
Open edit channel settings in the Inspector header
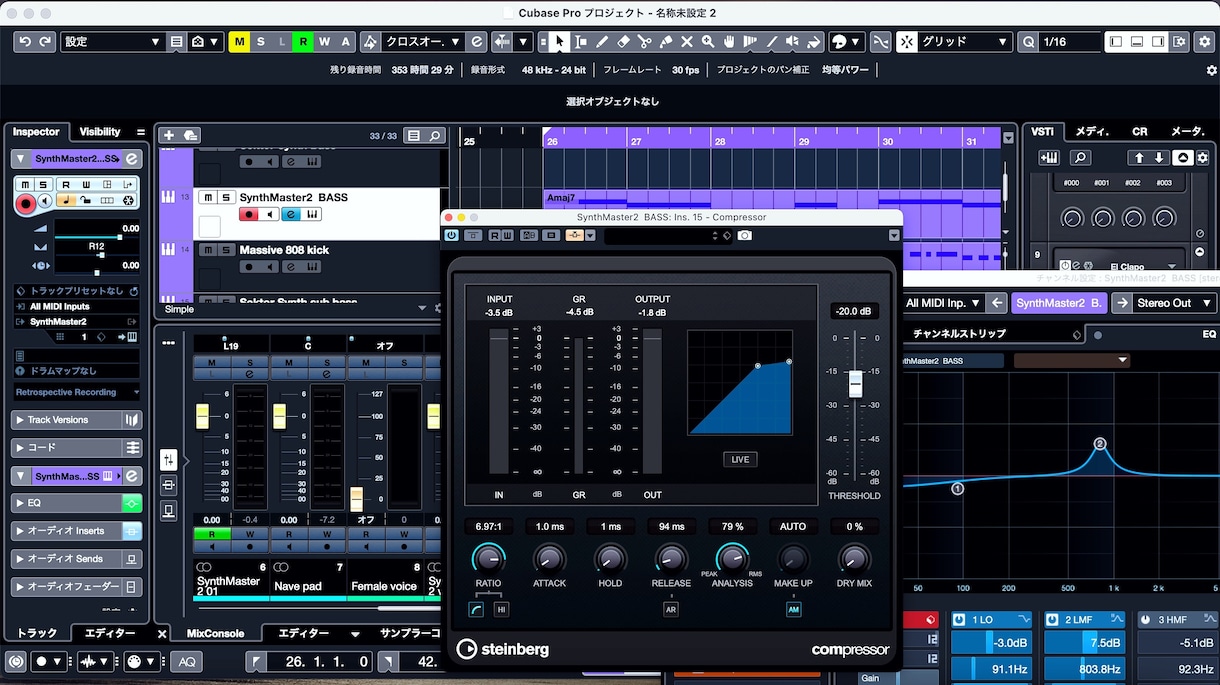tap(131, 159)
